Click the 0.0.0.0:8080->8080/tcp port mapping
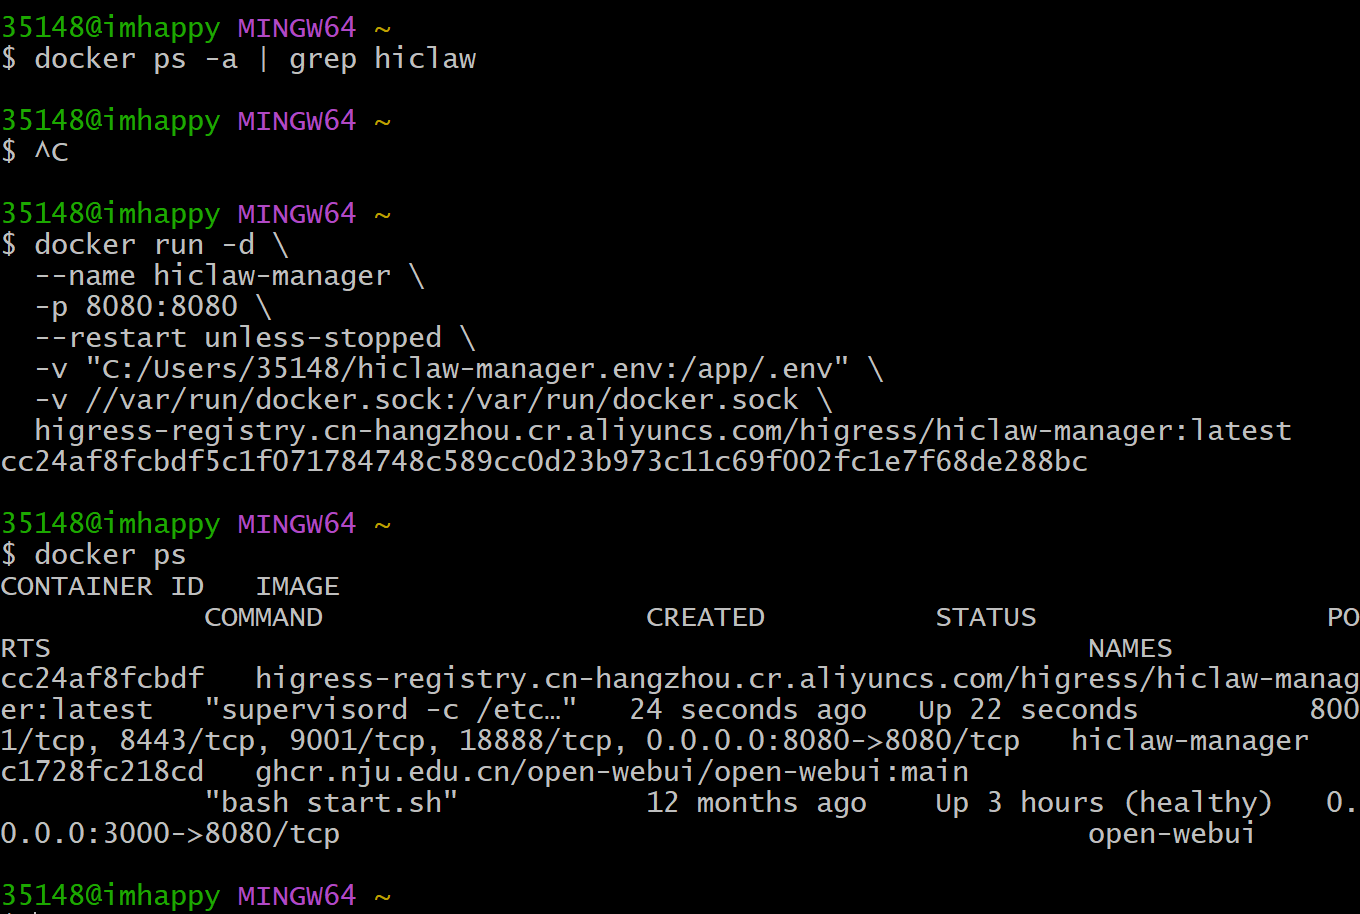The height and width of the screenshot is (914, 1360). (833, 741)
